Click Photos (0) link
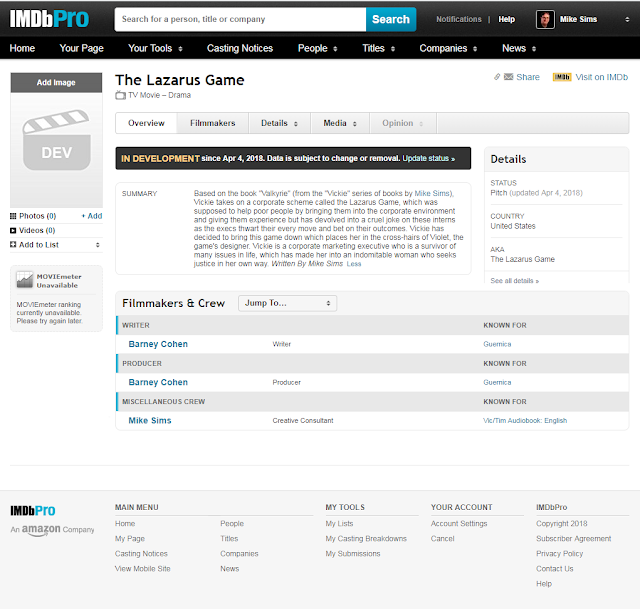The width and height of the screenshot is (640, 609). click(37, 216)
